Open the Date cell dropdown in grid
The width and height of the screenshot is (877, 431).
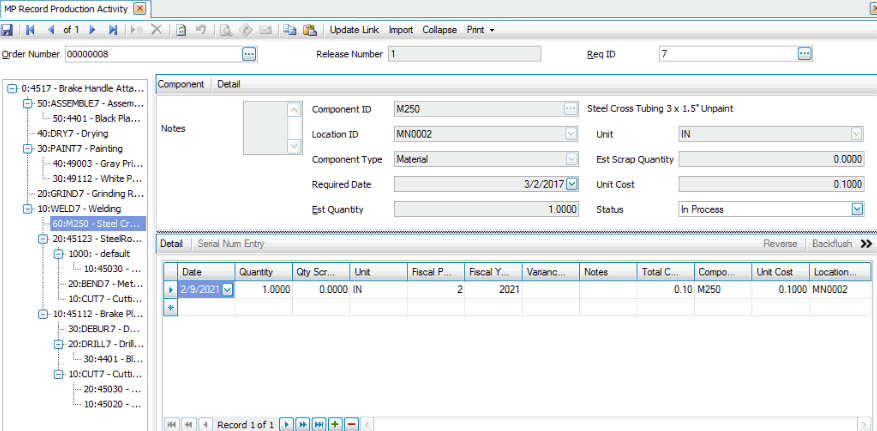coord(227,289)
